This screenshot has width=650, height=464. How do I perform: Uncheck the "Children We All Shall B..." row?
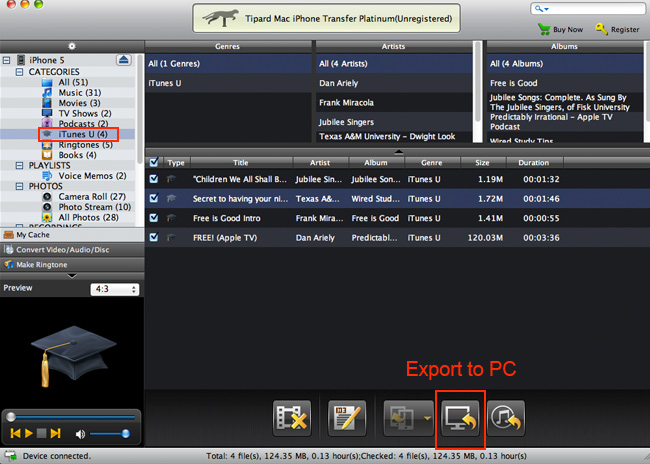[x=154, y=179]
